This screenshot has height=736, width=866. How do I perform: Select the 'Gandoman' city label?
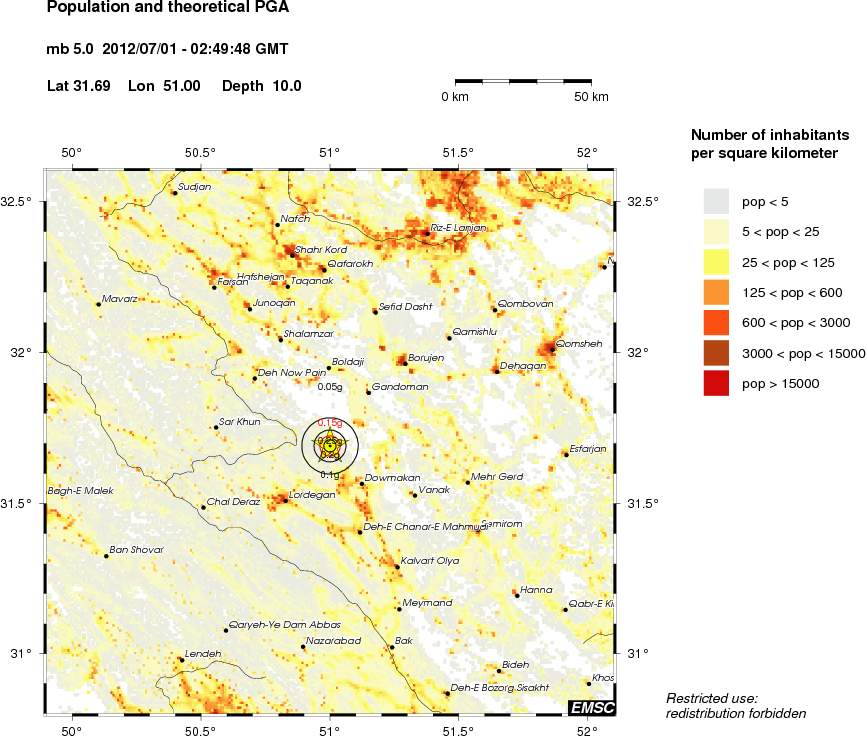[x=400, y=386]
